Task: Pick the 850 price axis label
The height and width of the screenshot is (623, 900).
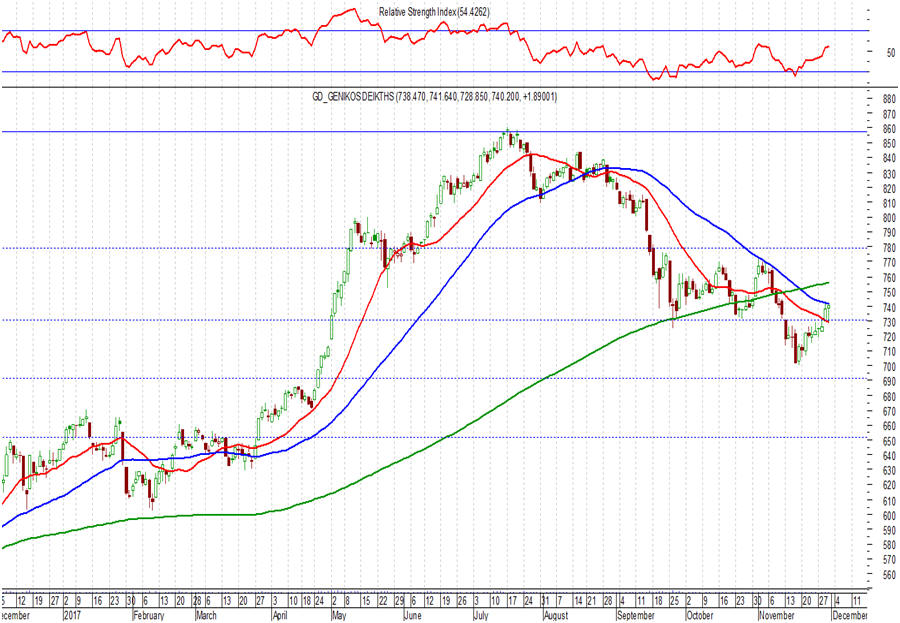Action: (x=889, y=143)
